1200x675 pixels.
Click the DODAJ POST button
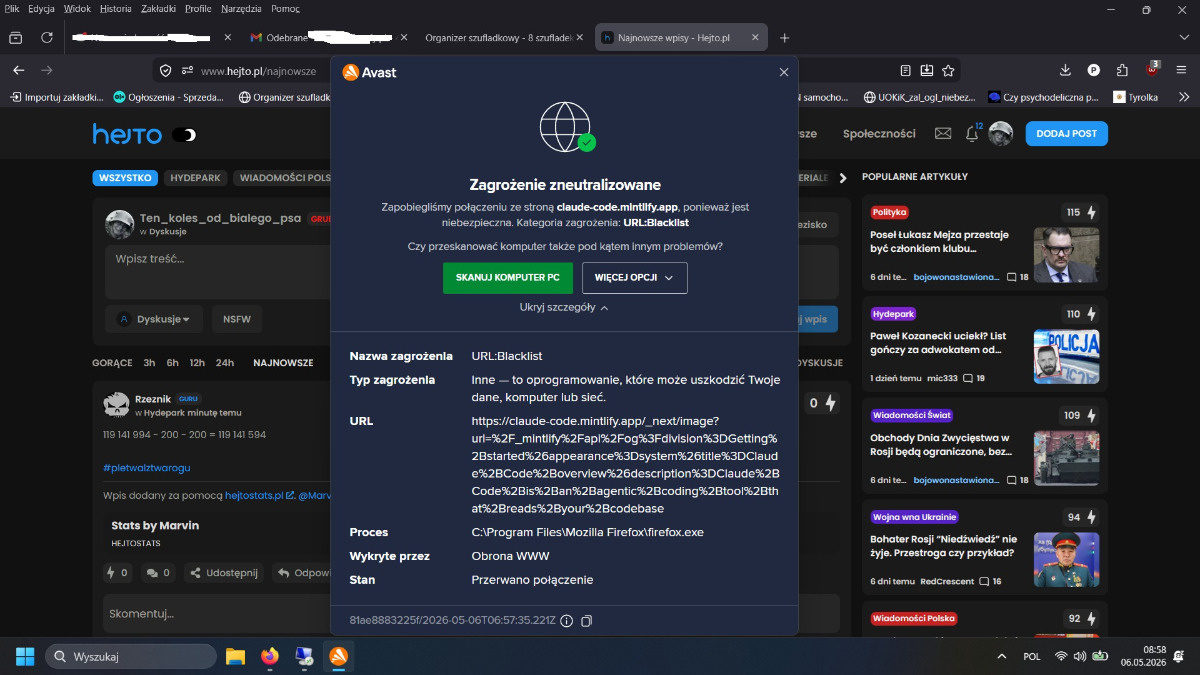coord(1067,134)
